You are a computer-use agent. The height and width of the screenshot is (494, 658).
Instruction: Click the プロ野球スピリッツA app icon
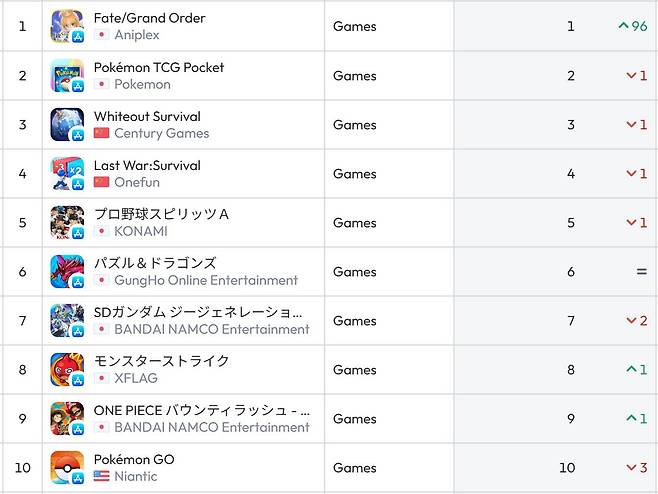67,222
